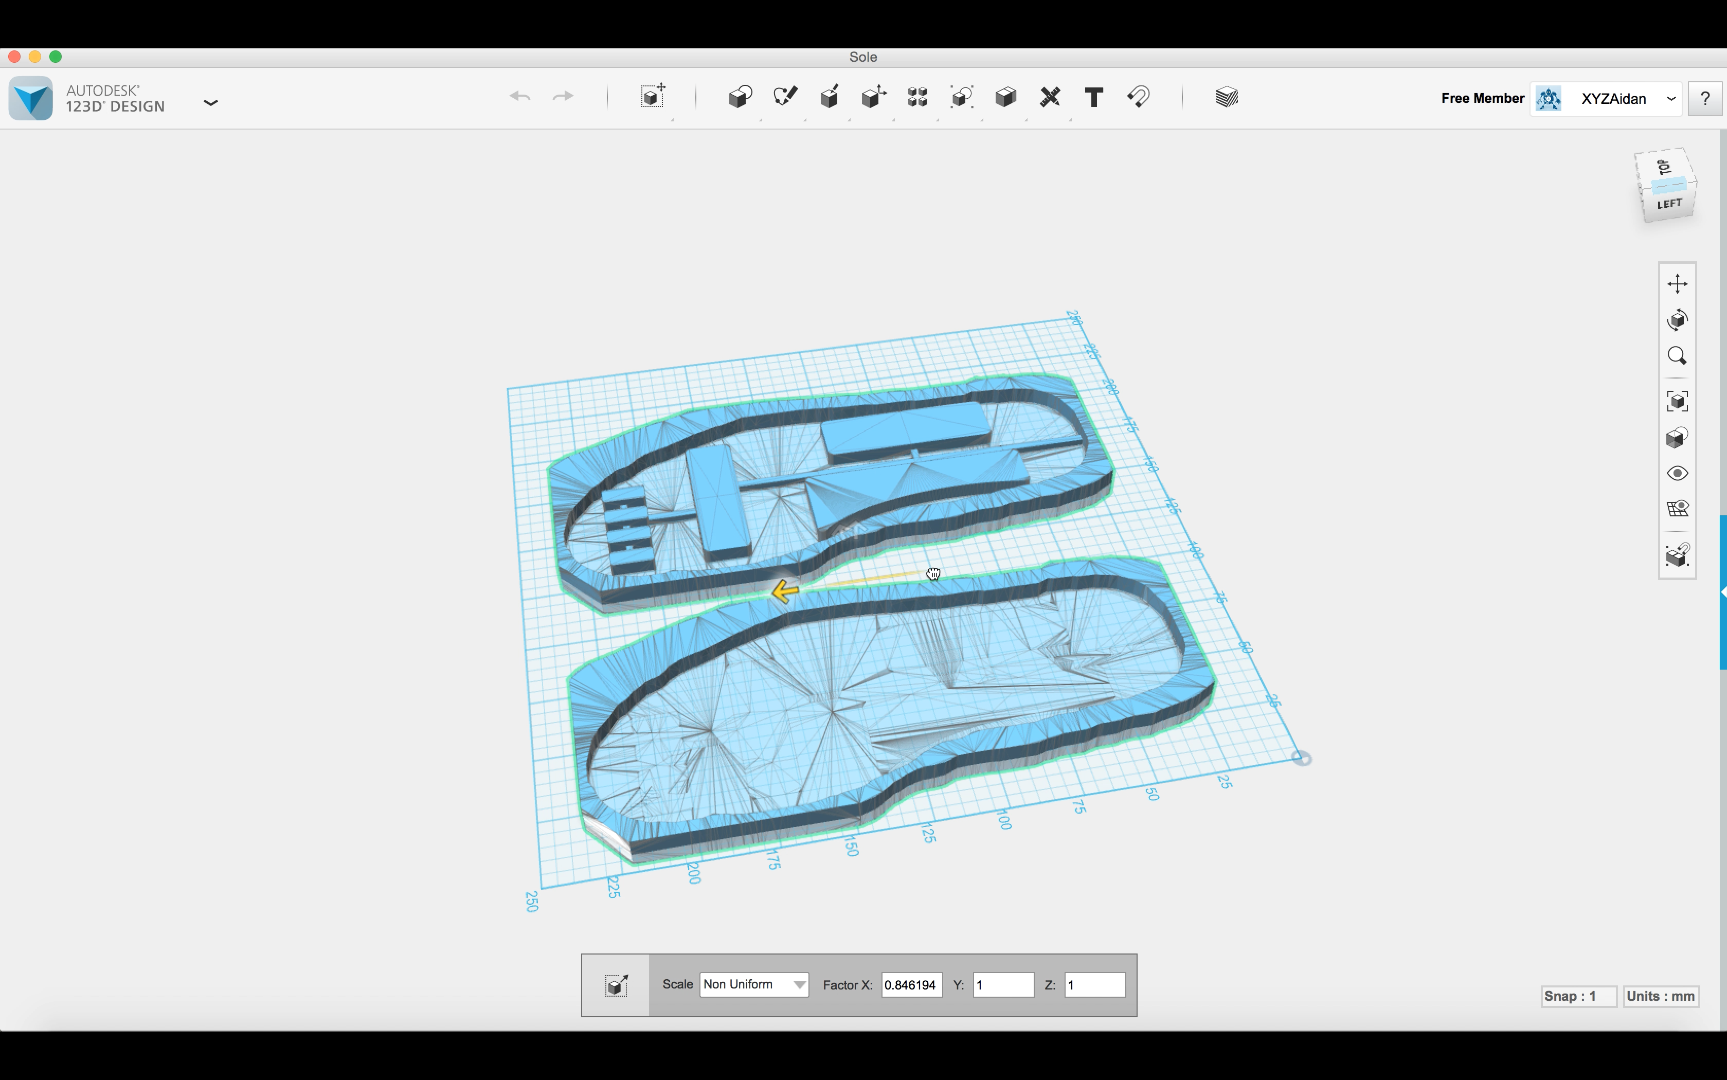Select the Snap magnet tool in the toolbar
The width and height of the screenshot is (1727, 1080).
pyautogui.click(x=1139, y=96)
